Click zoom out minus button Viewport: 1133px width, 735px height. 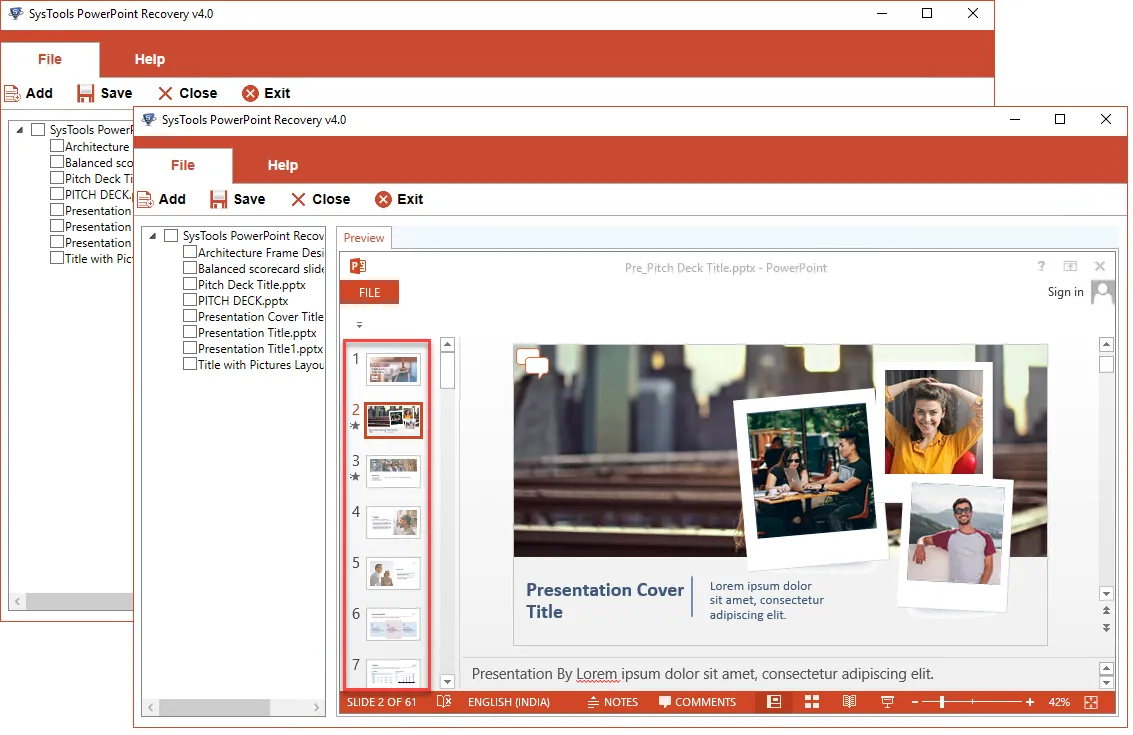[915, 702]
